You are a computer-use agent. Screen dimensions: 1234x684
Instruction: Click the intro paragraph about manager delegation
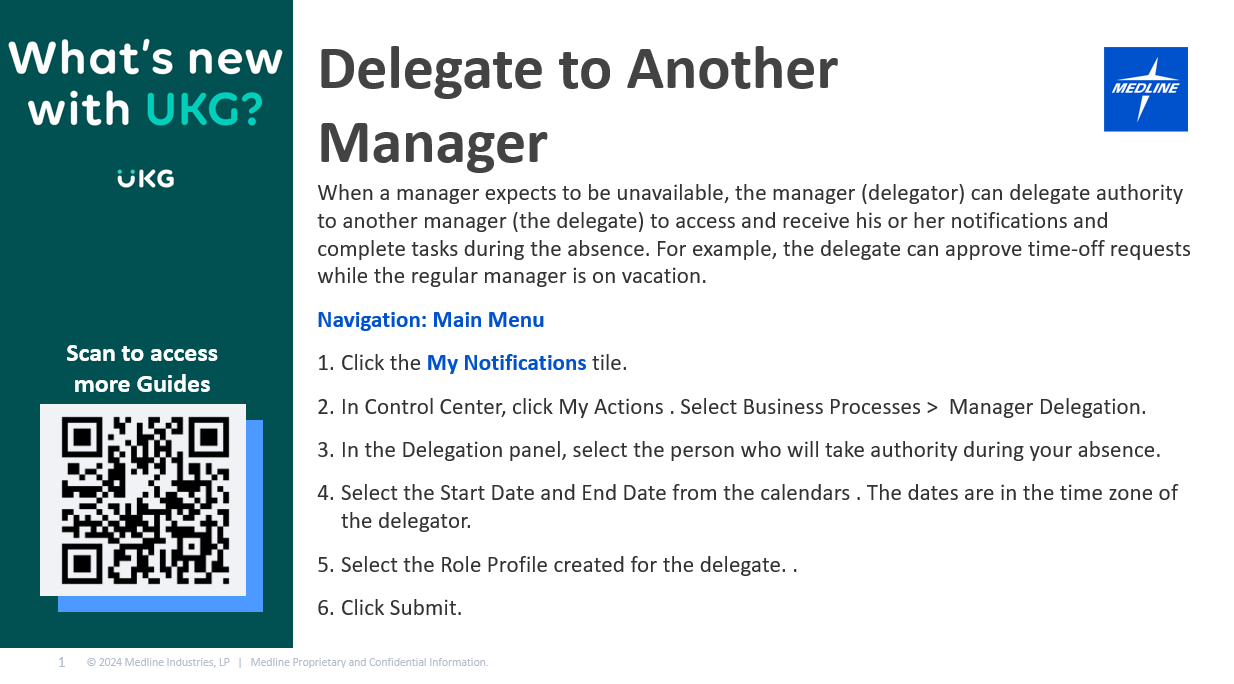pos(753,234)
